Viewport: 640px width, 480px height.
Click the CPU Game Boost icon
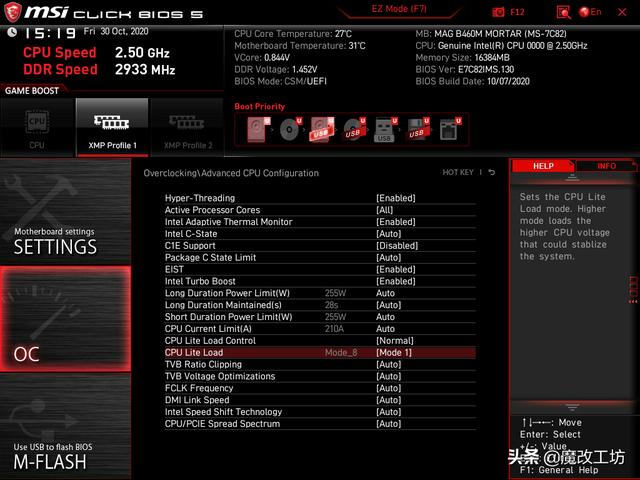pyautogui.click(x=37, y=126)
